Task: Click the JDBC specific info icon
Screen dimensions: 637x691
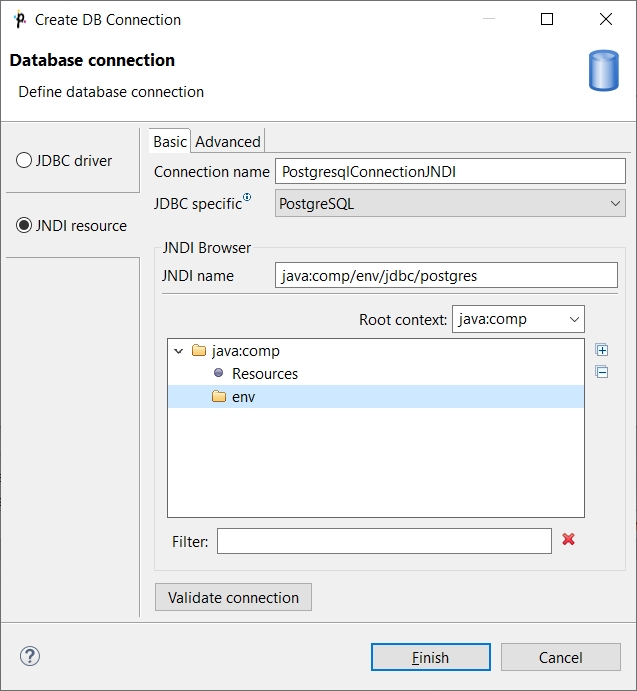Action: click(247, 198)
